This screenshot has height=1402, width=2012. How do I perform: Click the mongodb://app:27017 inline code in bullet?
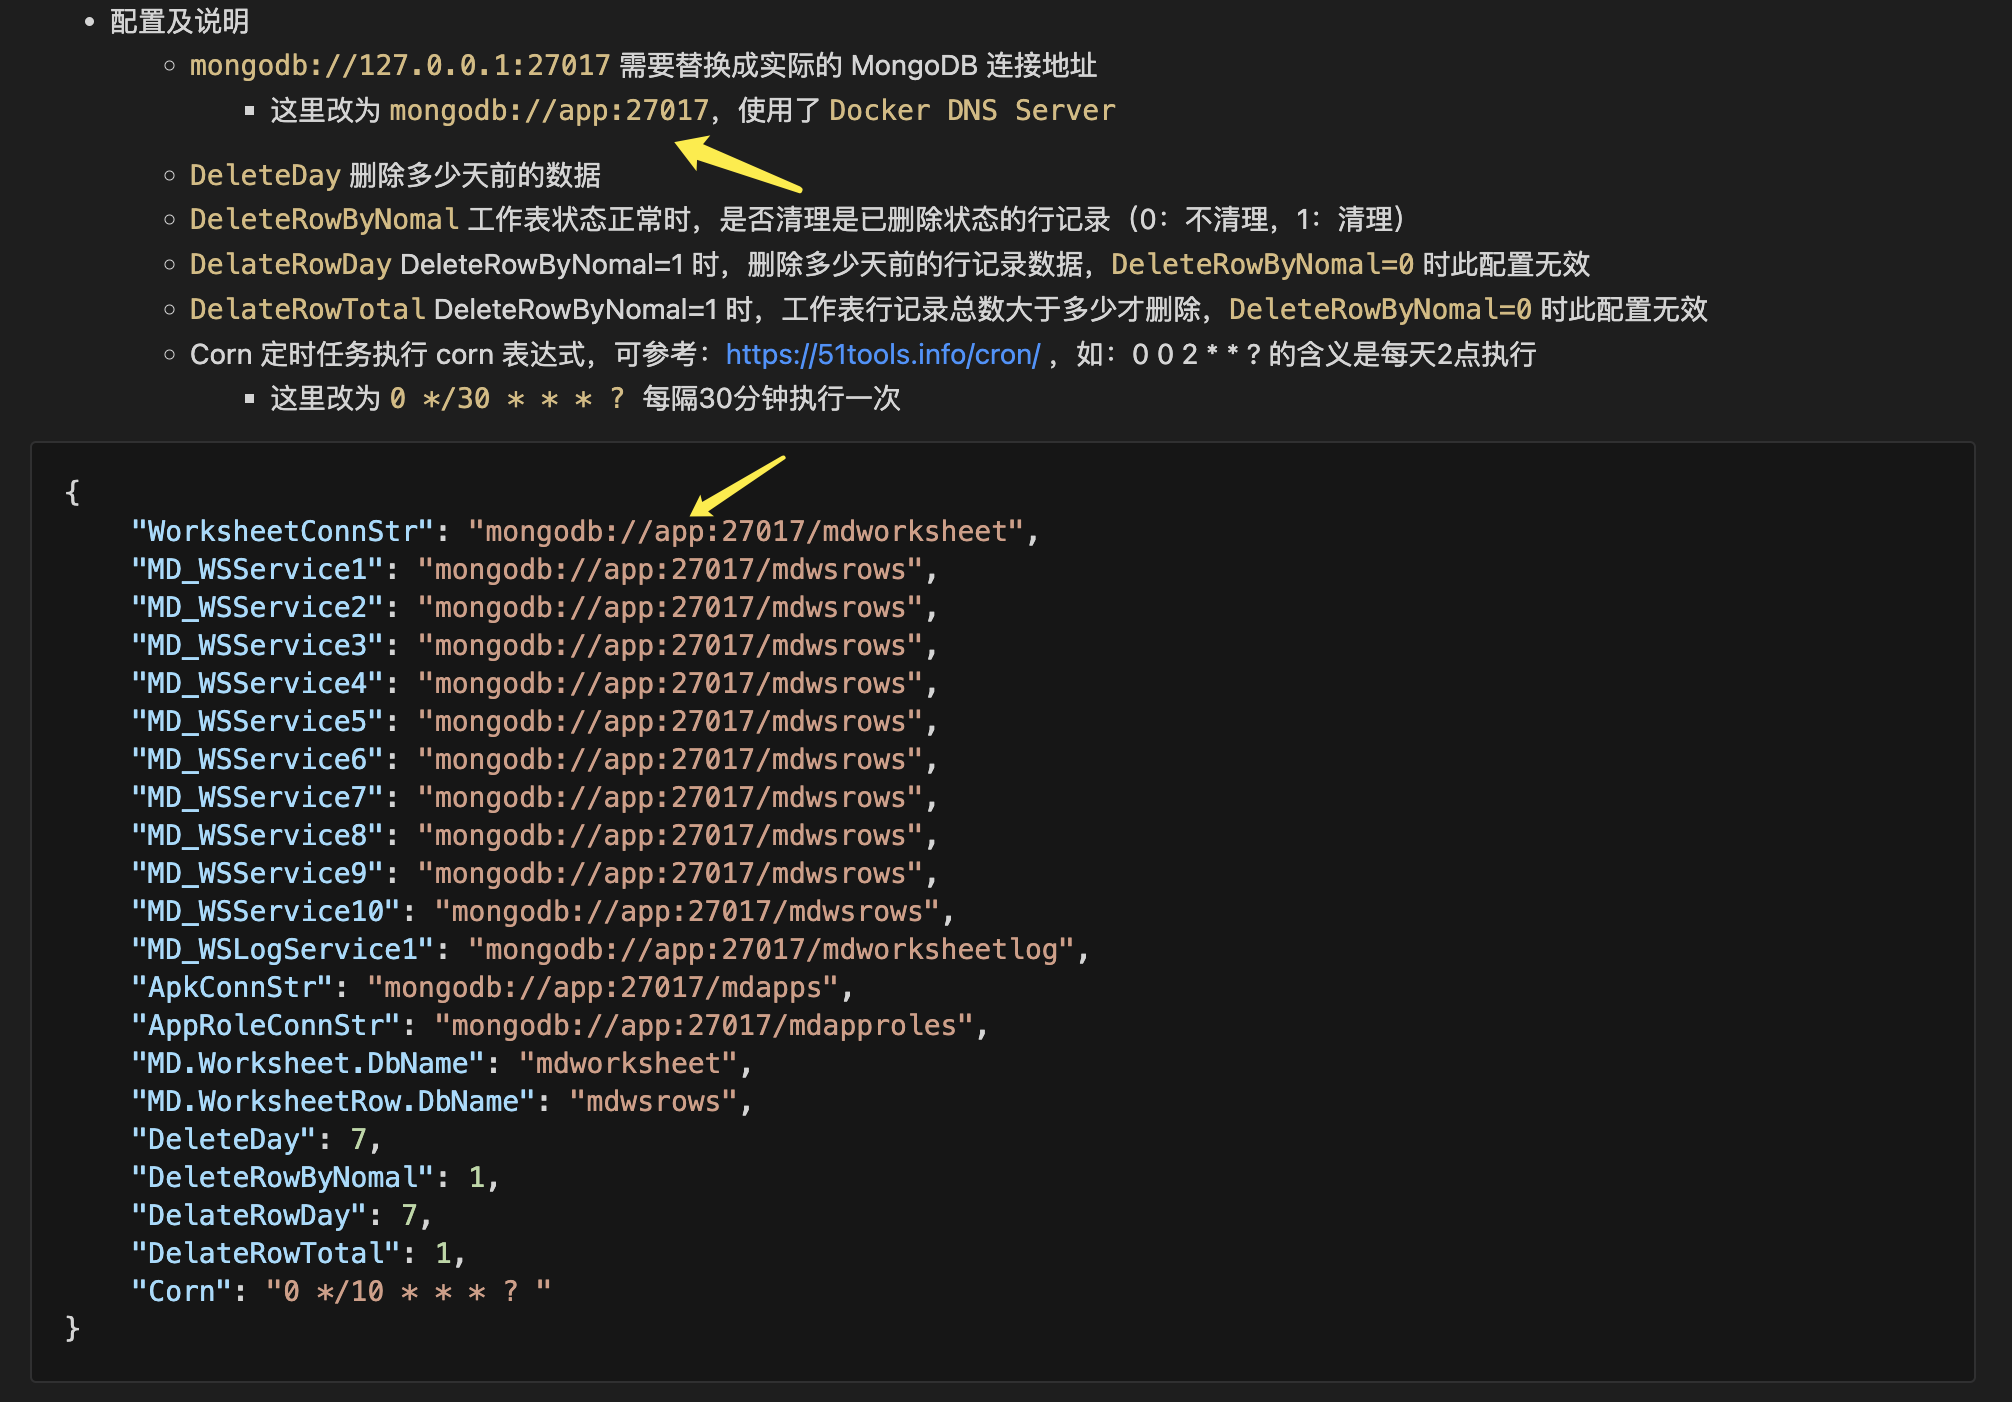548,110
